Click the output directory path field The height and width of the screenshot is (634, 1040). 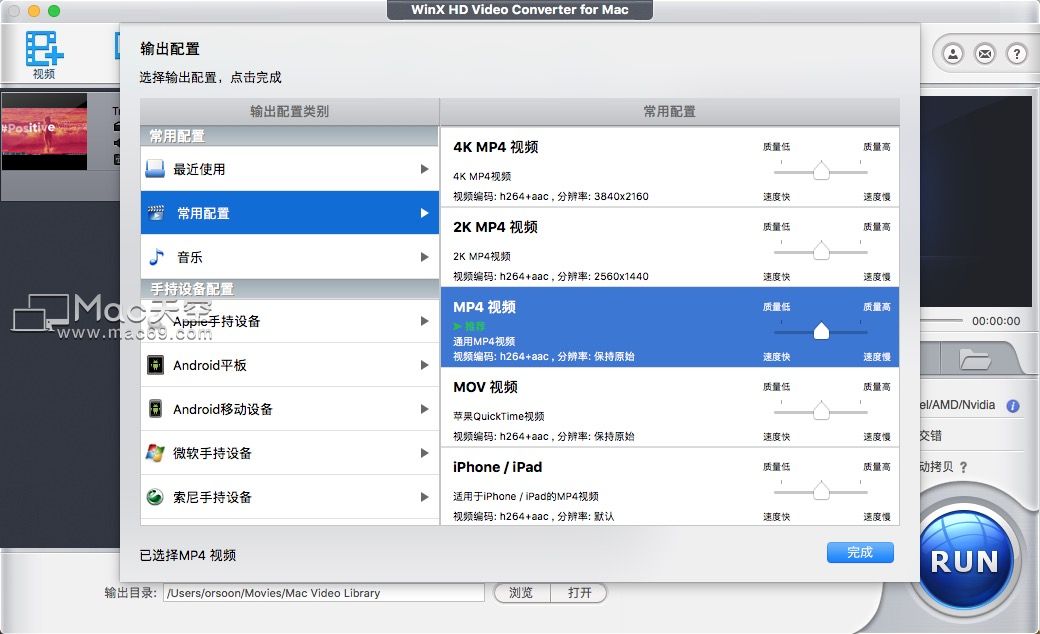[x=320, y=592]
